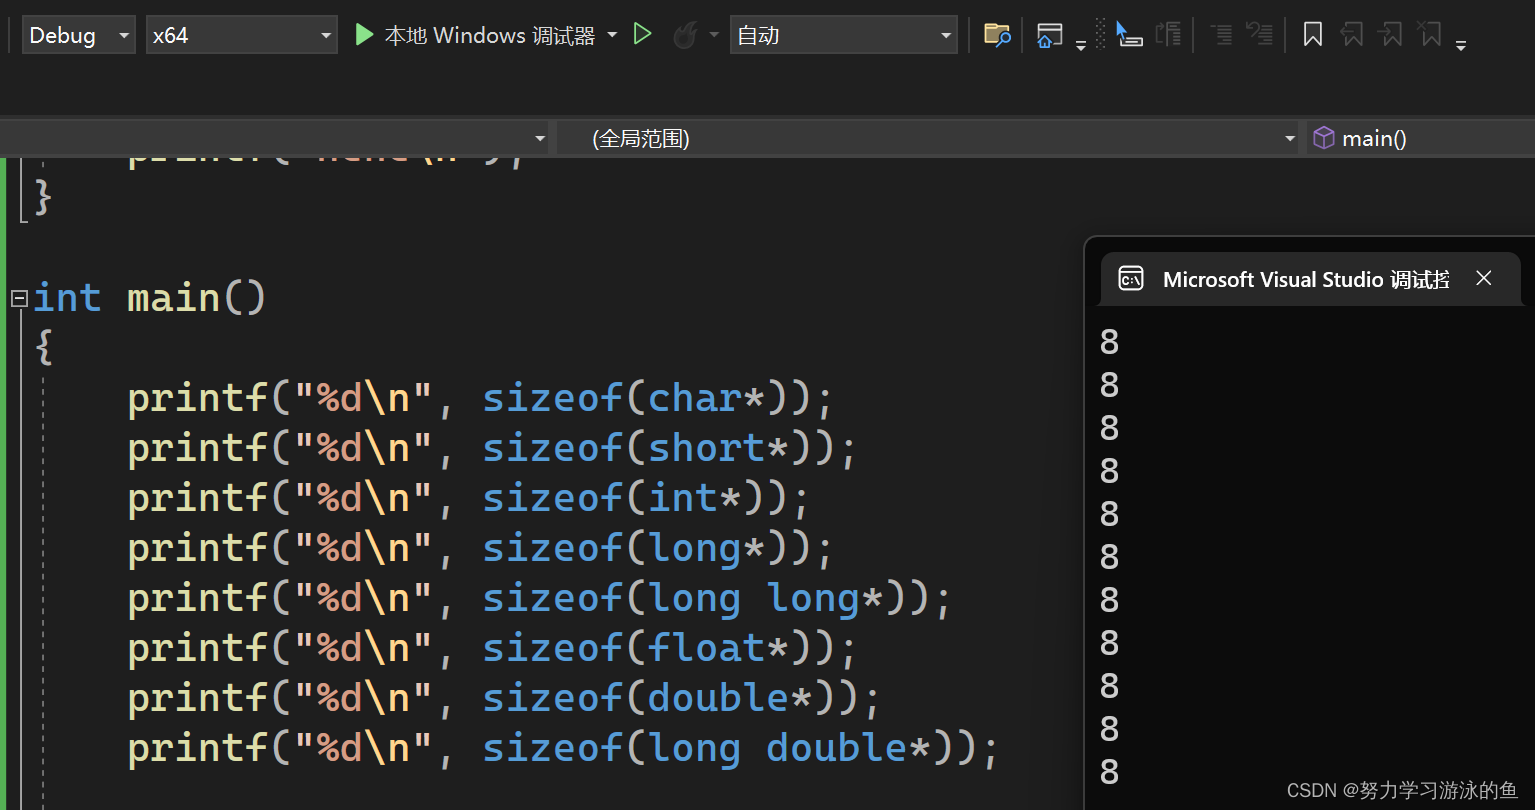The width and height of the screenshot is (1535, 810).
Task: Toggle a bookmark on the current line
Action: pyautogui.click(x=1313, y=35)
